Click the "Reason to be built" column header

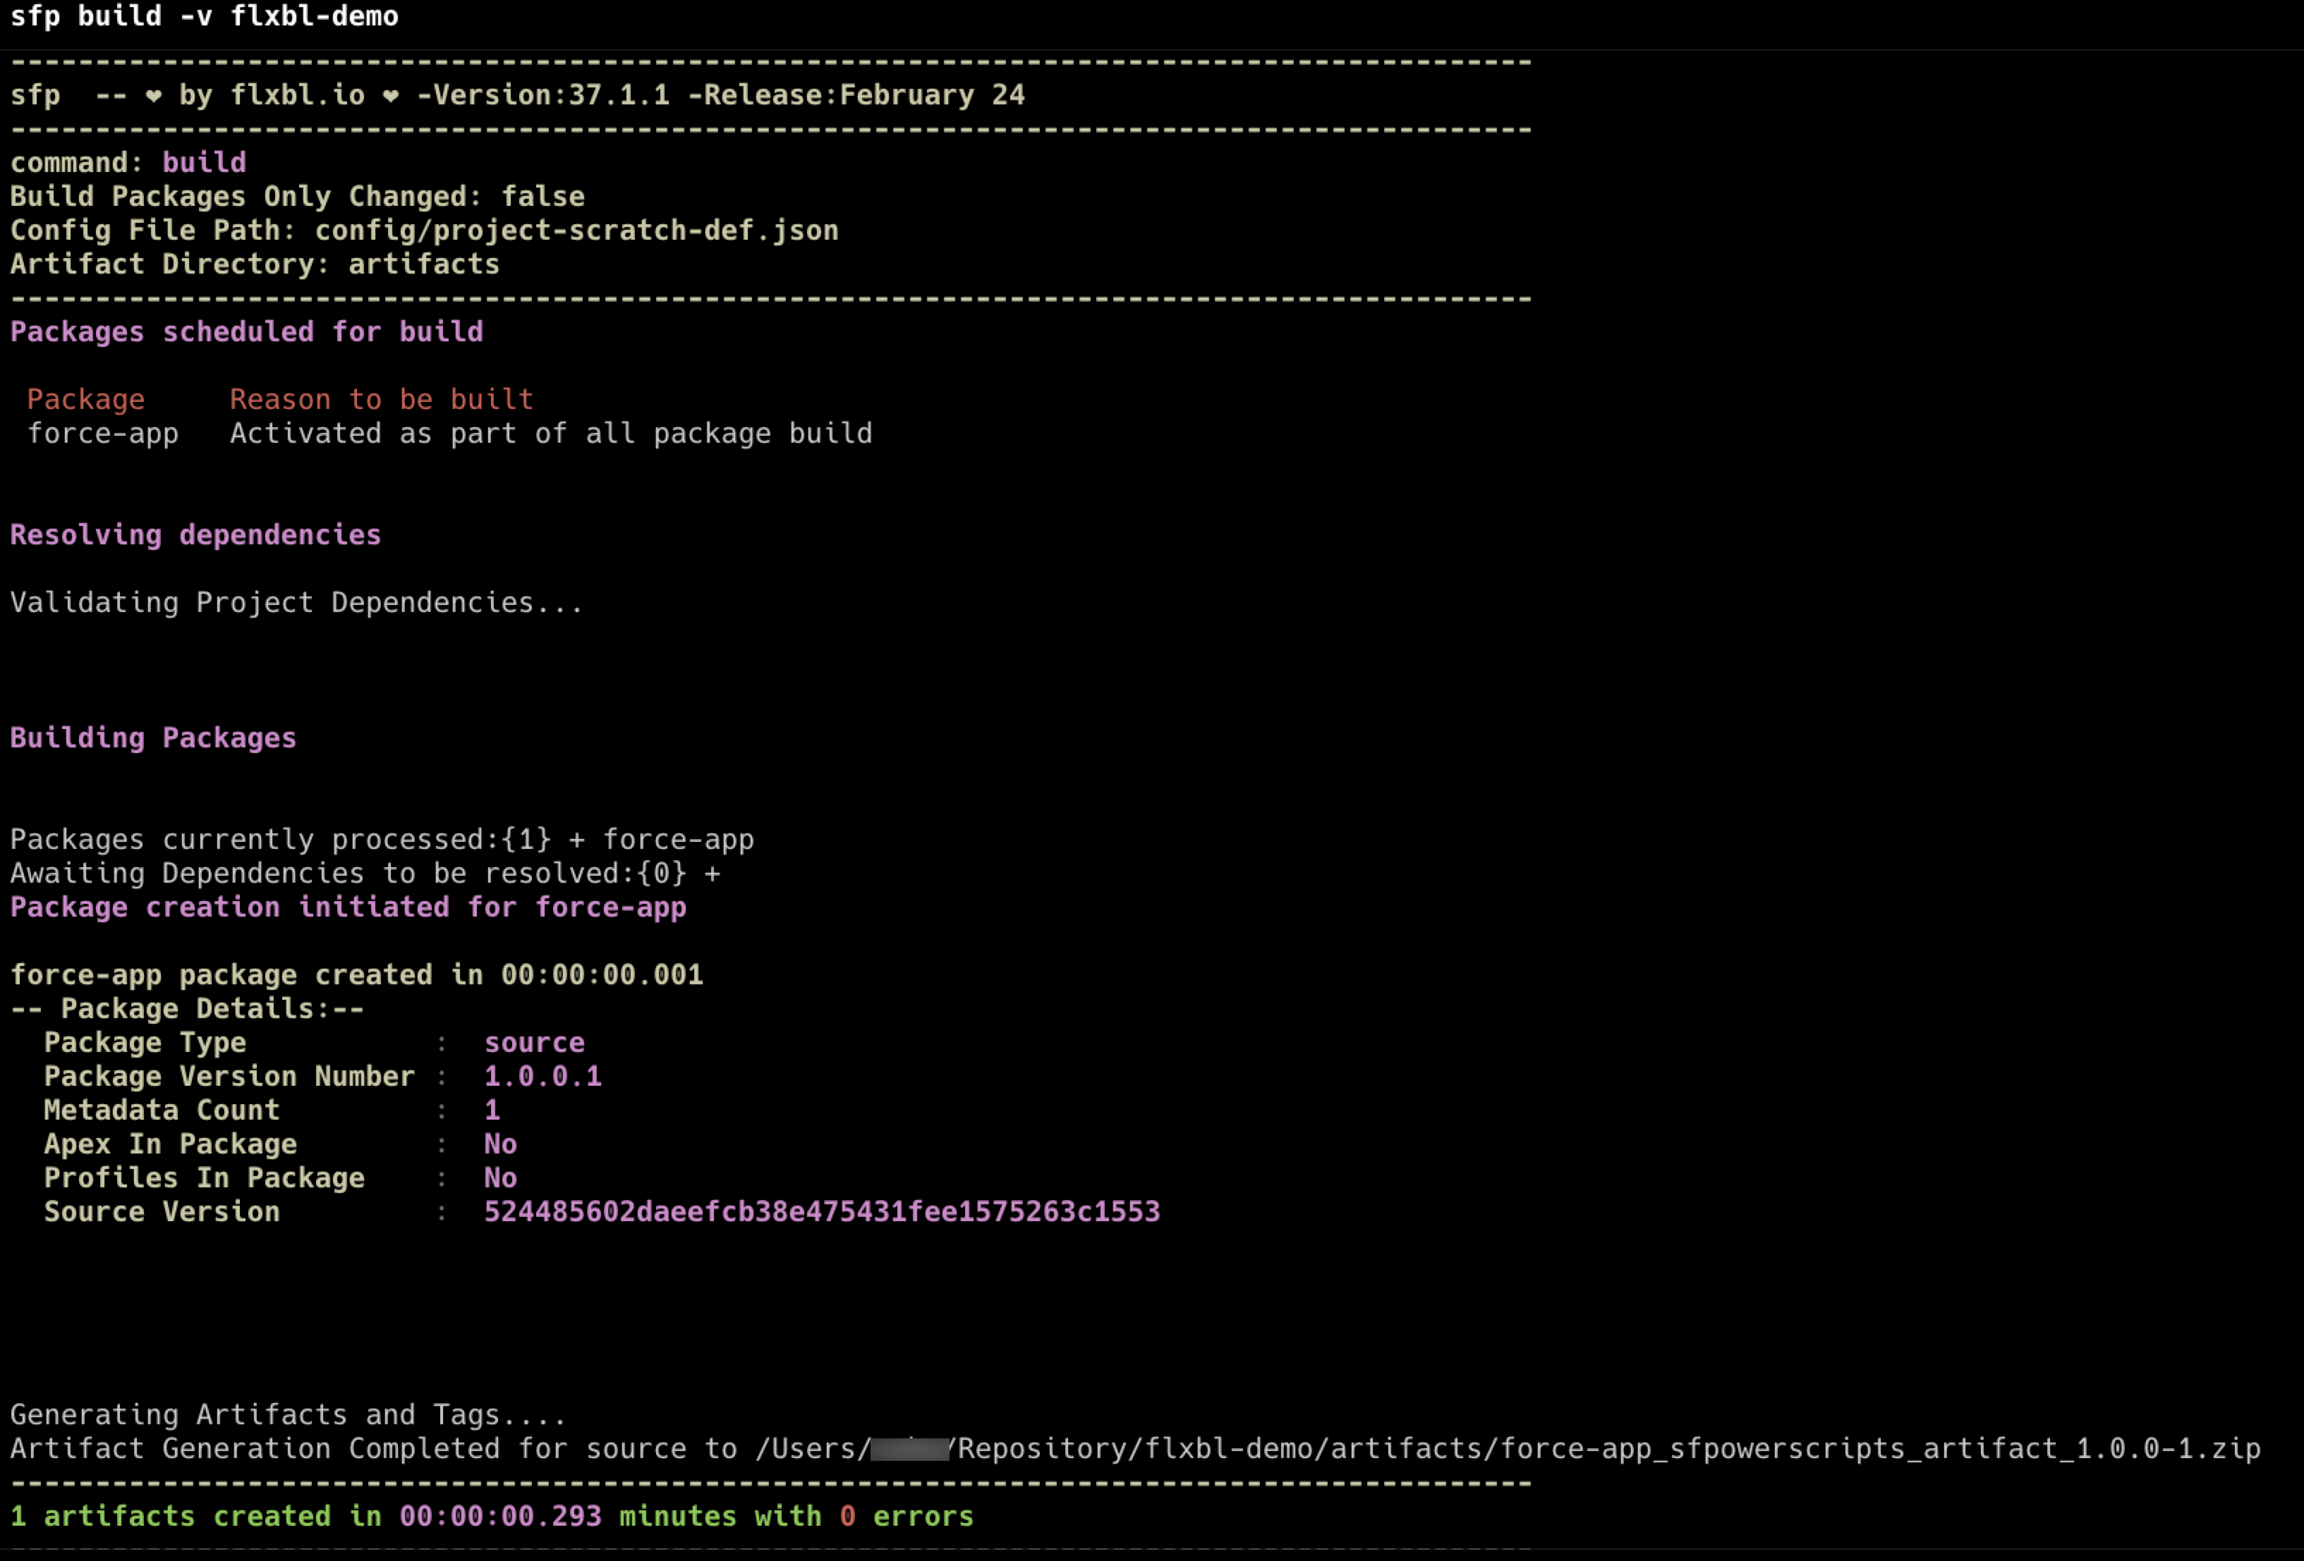coord(381,399)
